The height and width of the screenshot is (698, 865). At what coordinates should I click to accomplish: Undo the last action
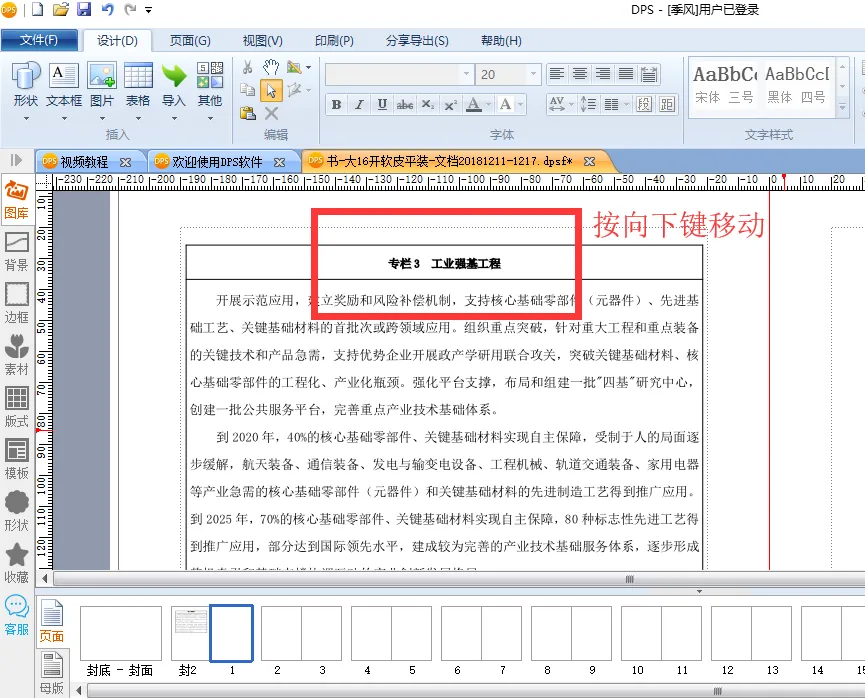click(x=107, y=9)
